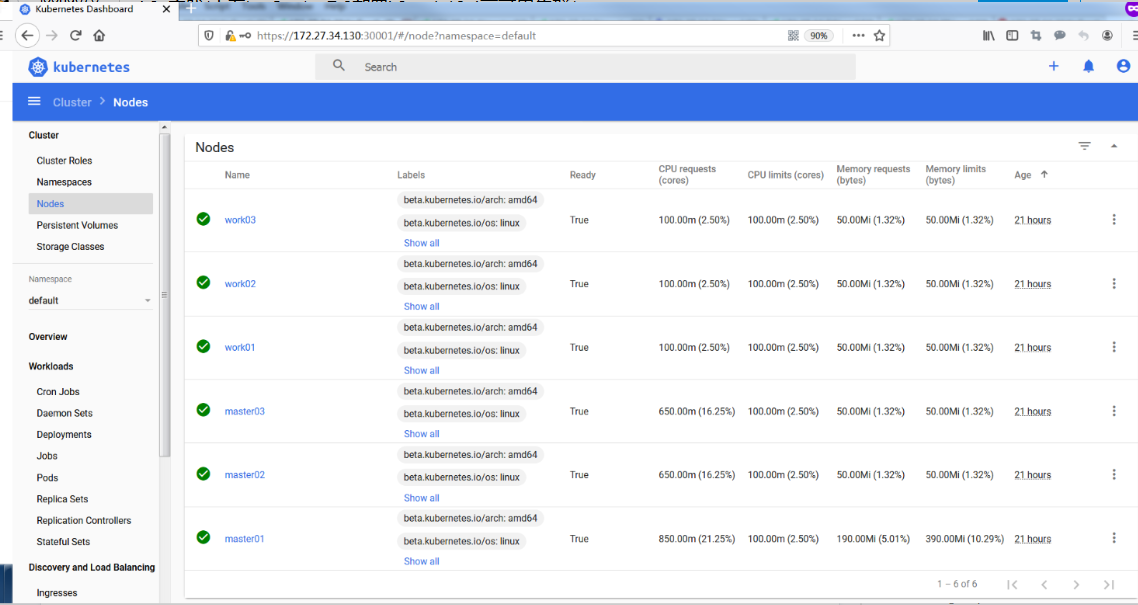This screenshot has height=605, width=1138.
Task: Click the search magnifier icon
Action: click(338, 65)
